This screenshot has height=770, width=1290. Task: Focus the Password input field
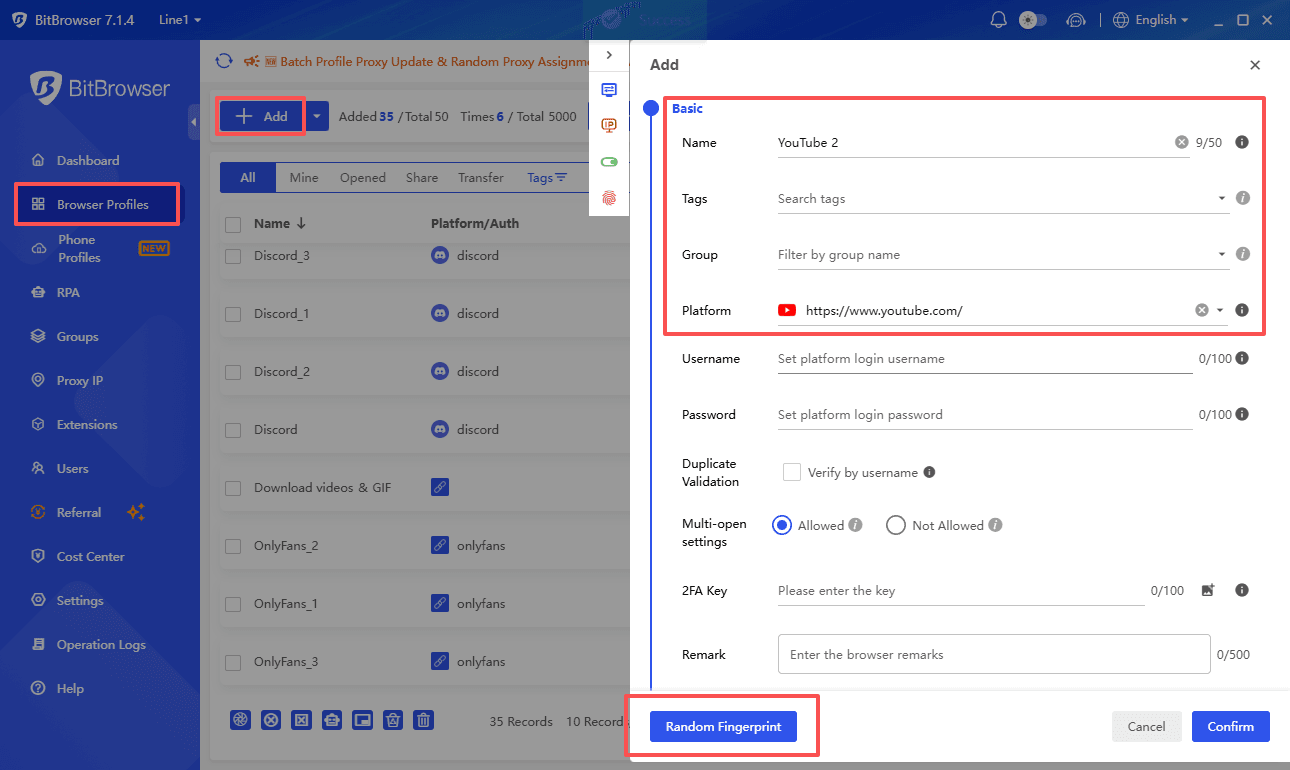point(985,415)
